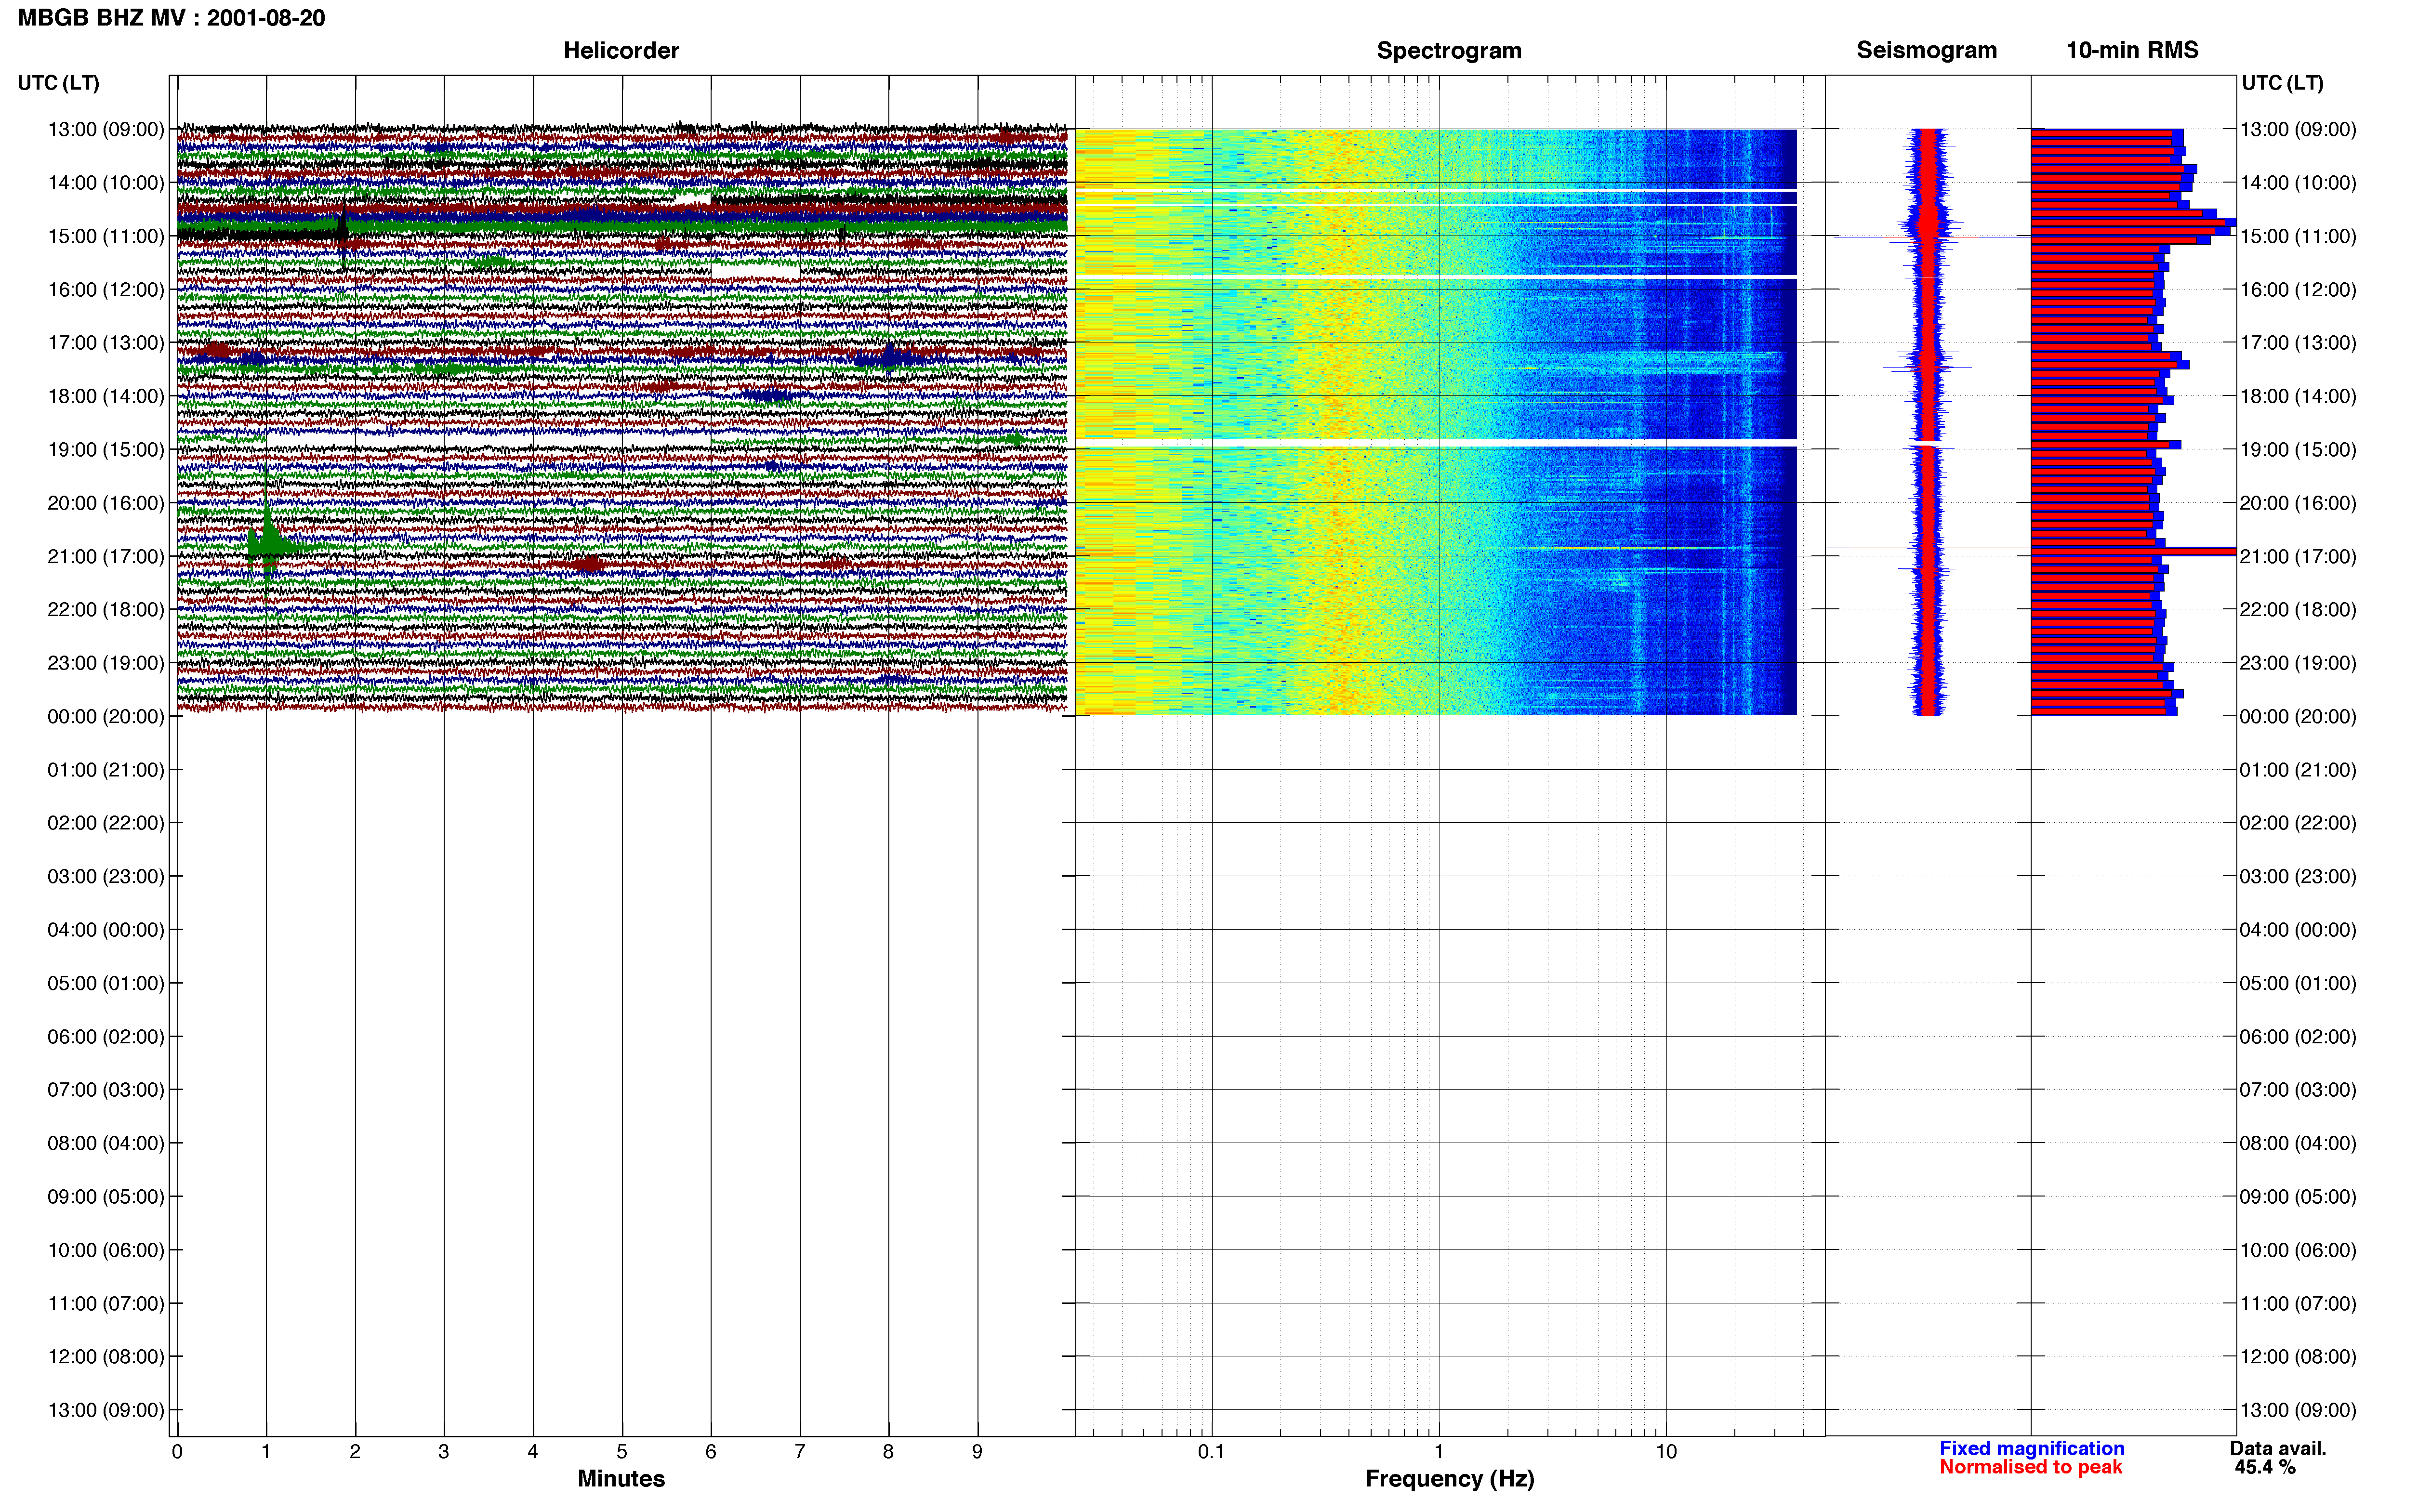Click RMS-side time label '06:00 (02:00)'
This screenshot has width=2418, height=1512.
point(2298,1037)
